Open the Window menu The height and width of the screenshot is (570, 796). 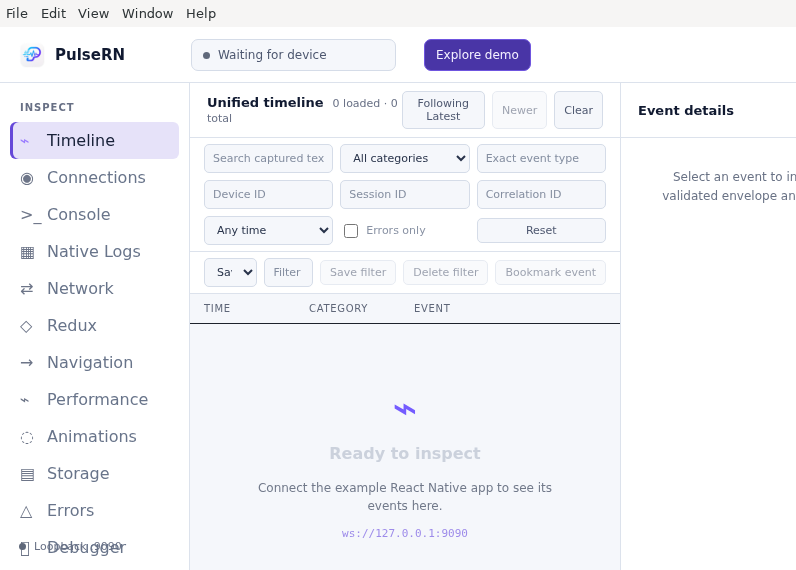[147, 13]
